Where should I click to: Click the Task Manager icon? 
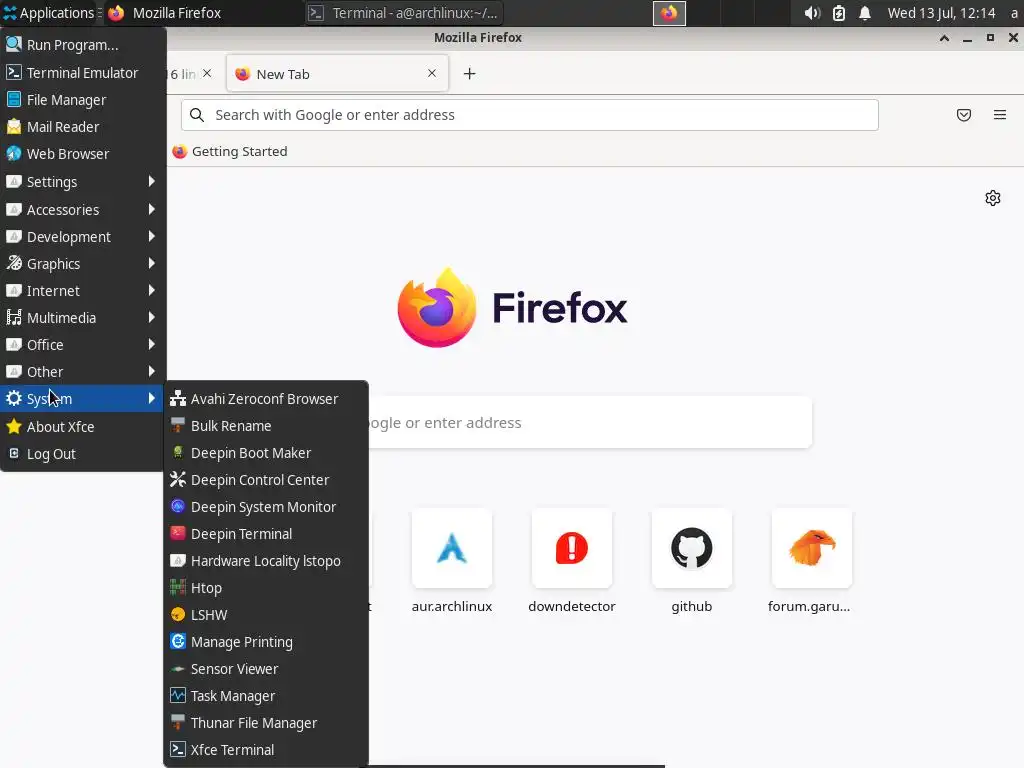(x=178, y=696)
